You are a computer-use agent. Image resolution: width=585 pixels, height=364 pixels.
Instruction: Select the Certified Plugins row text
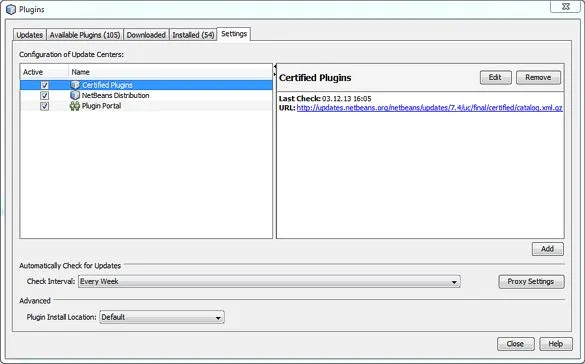click(107, 85)
